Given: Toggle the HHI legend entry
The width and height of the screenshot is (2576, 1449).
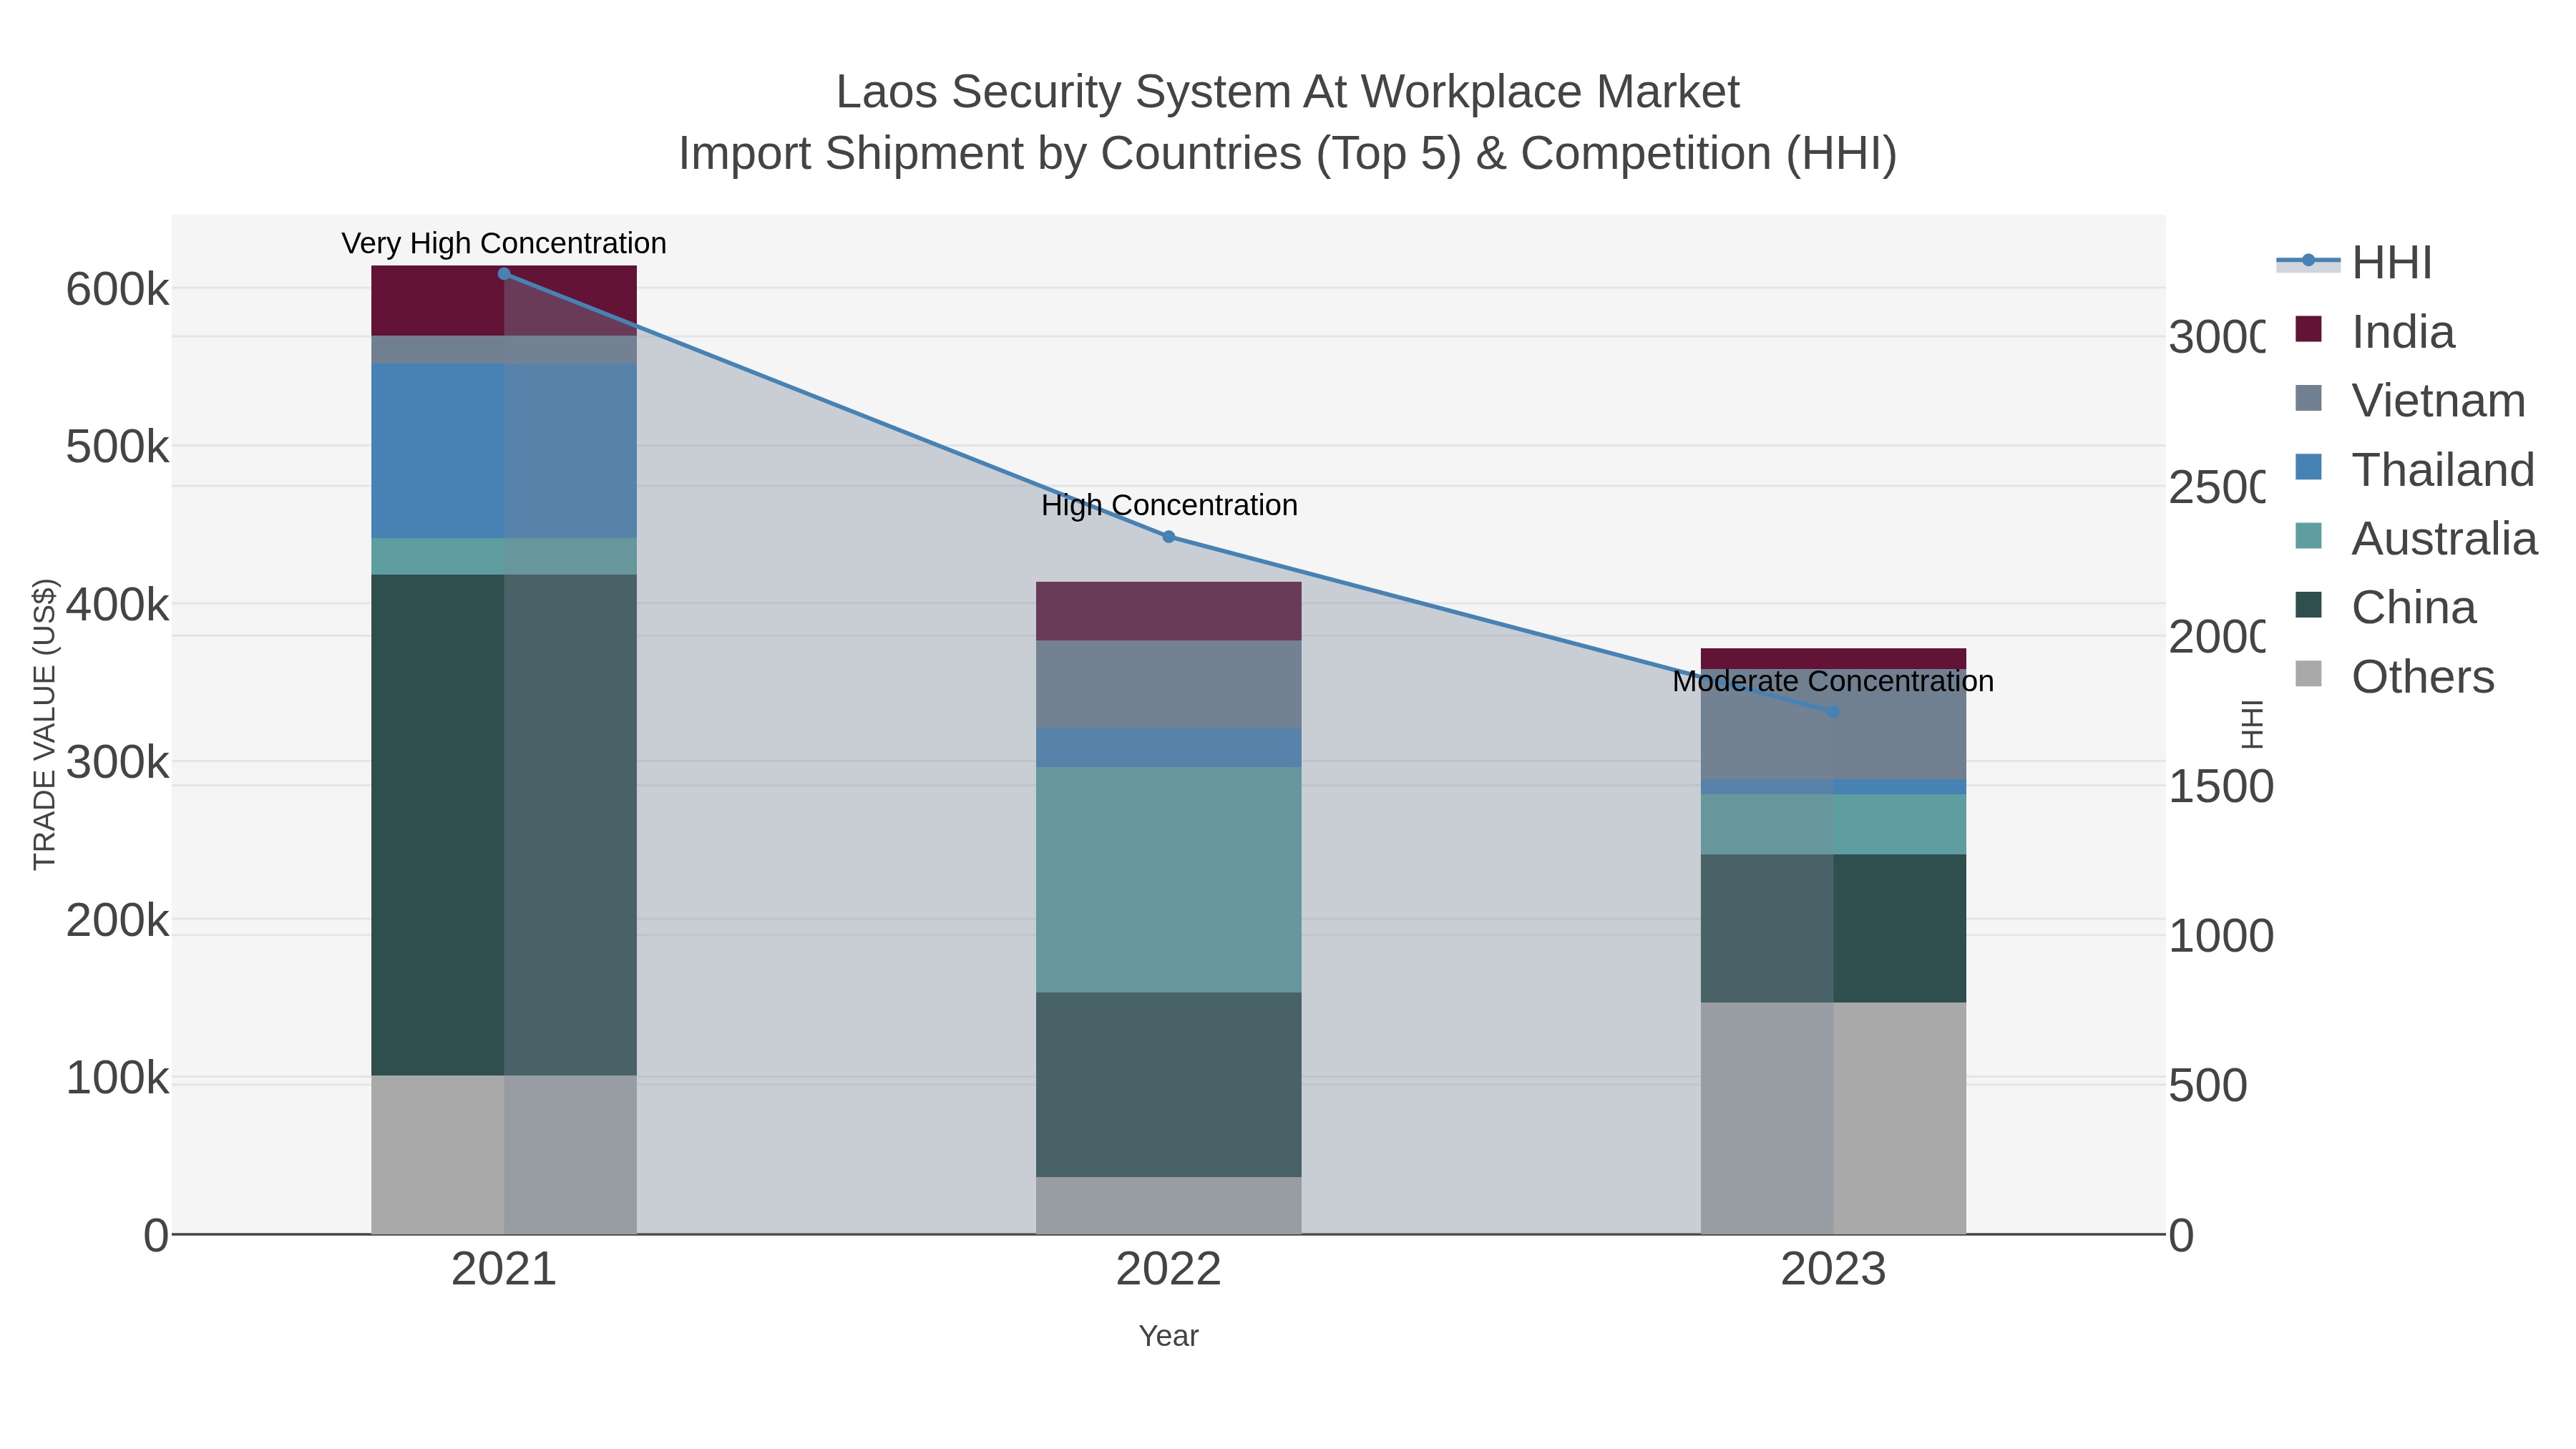Looking at the screenshot, I should (2355, 262).
